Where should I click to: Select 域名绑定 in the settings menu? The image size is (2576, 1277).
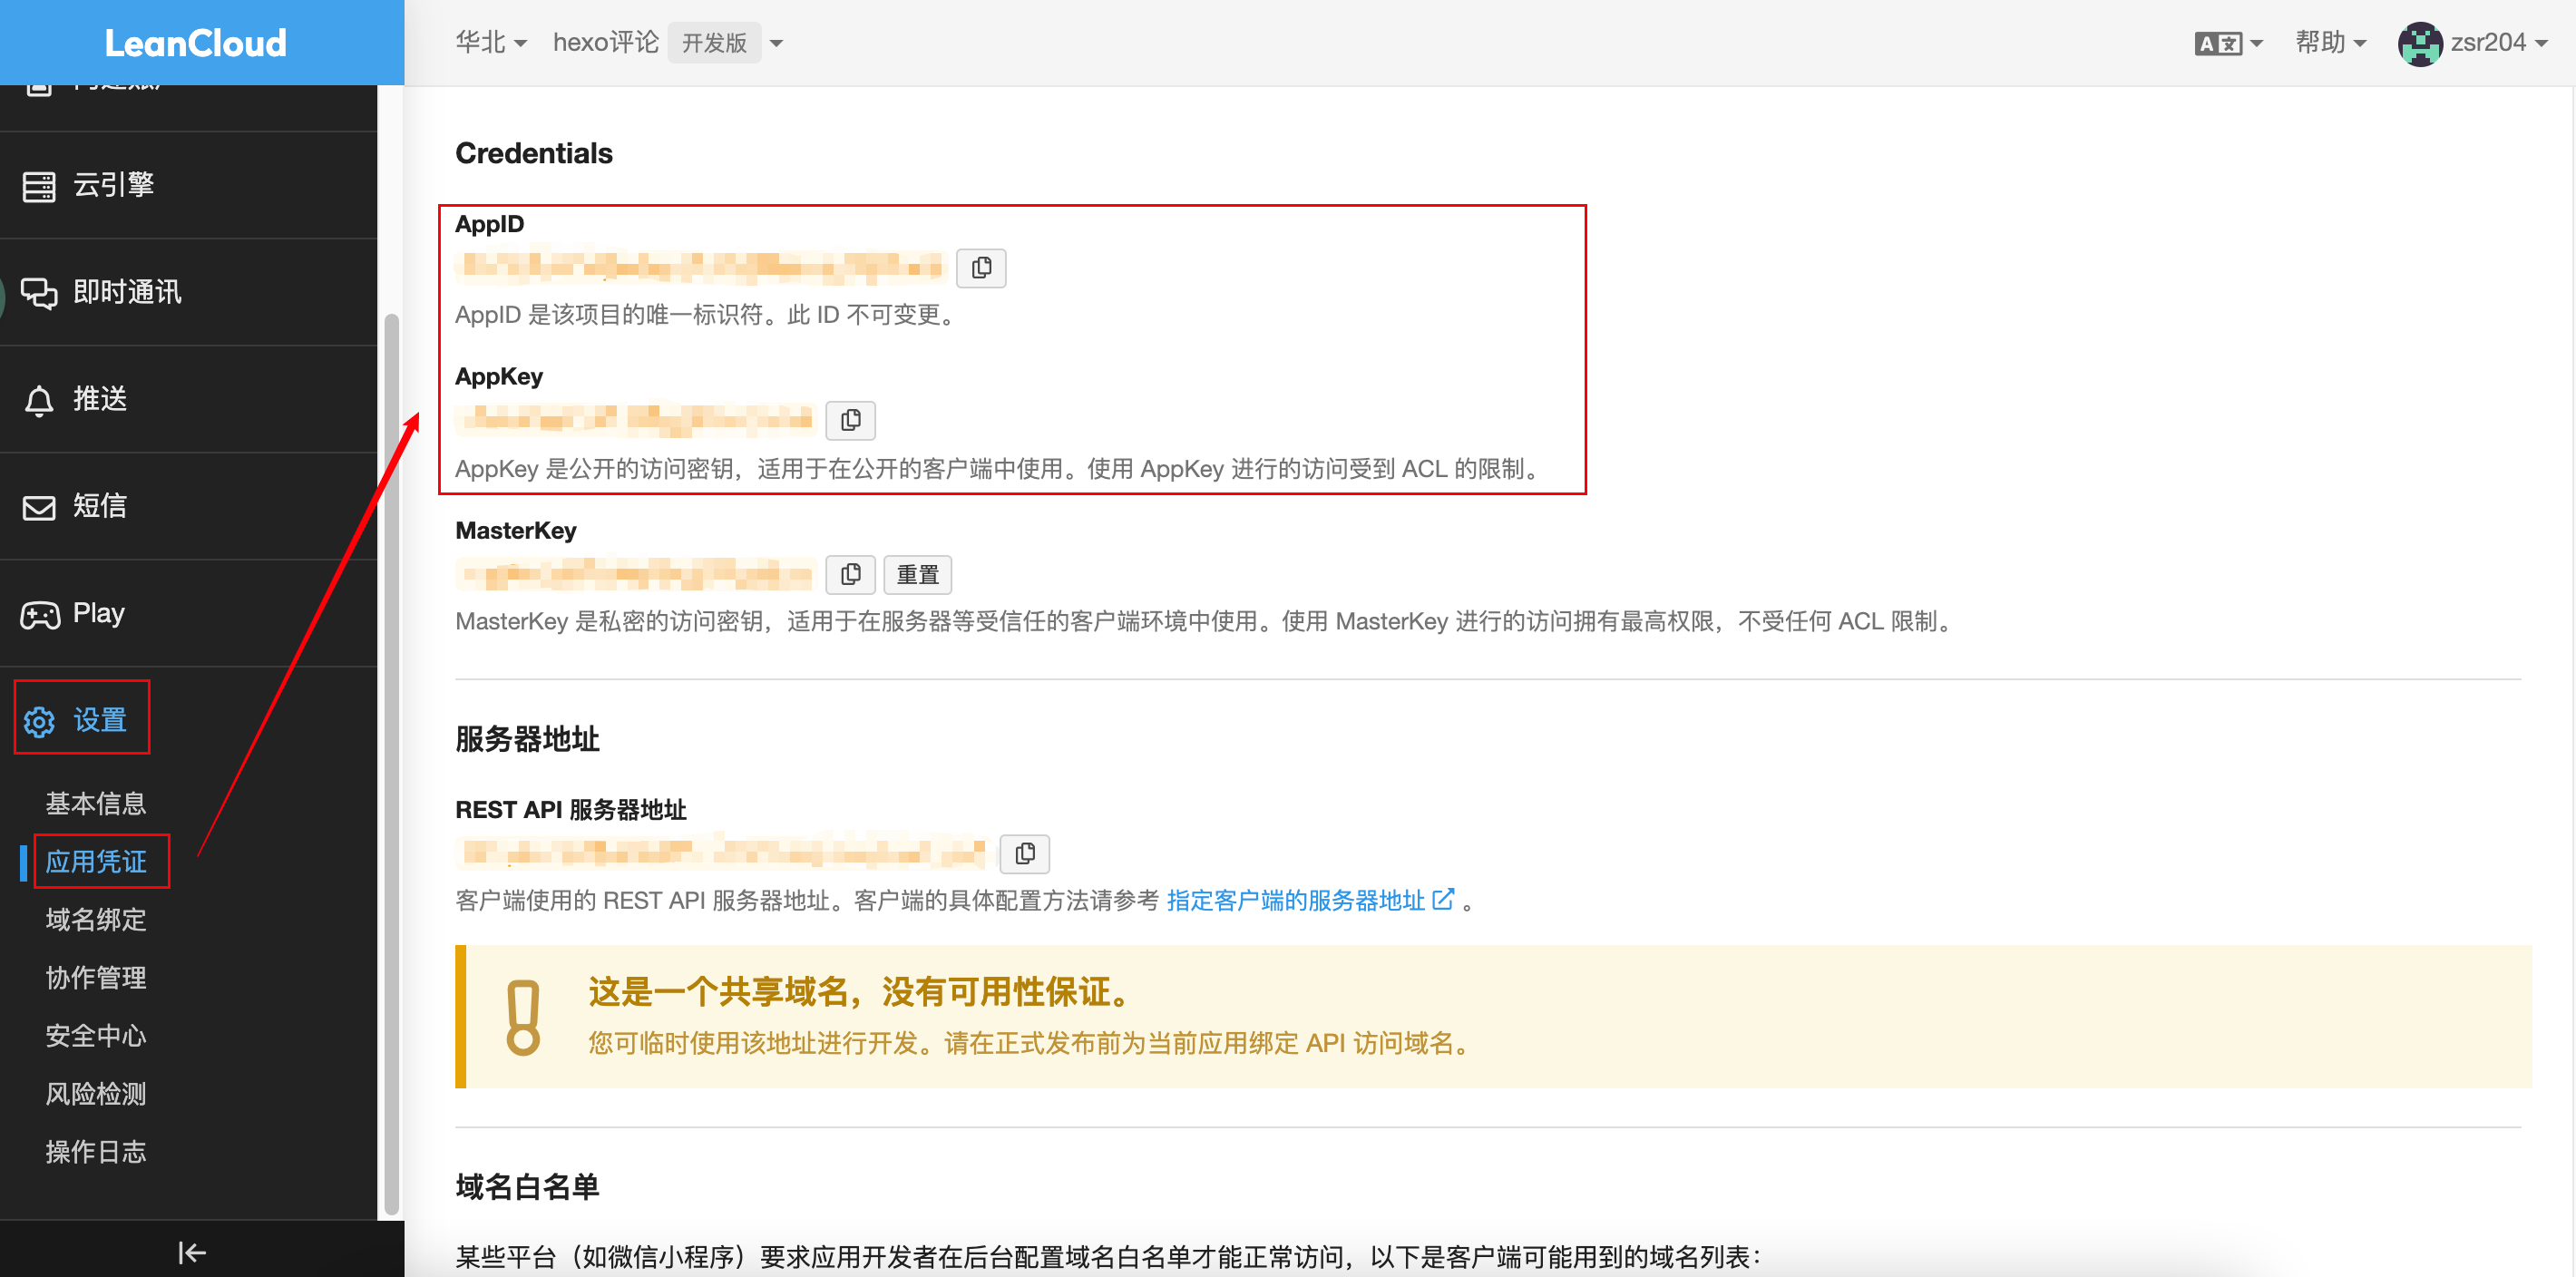[x=95, y=919]
